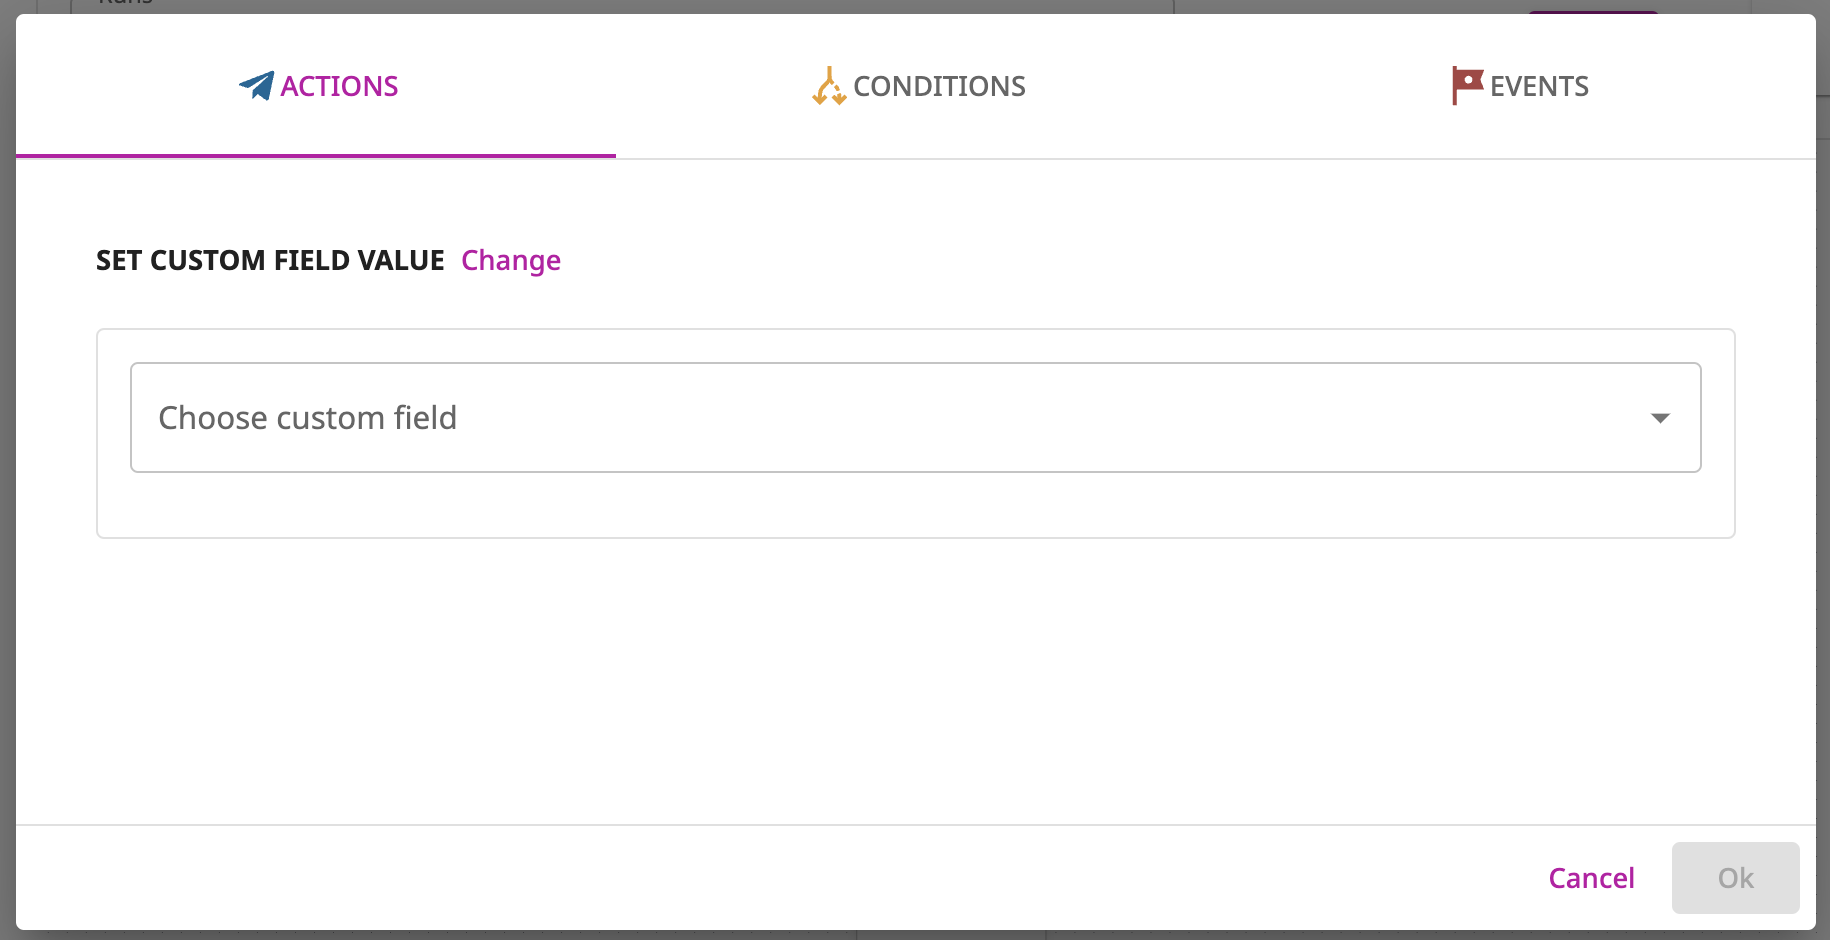Image resolution: width=1830 pixels, height=940 pixels.
Task: Click inside the bordered panel below the dropdown
Action: pyautogui.click(x=915, y=505)
